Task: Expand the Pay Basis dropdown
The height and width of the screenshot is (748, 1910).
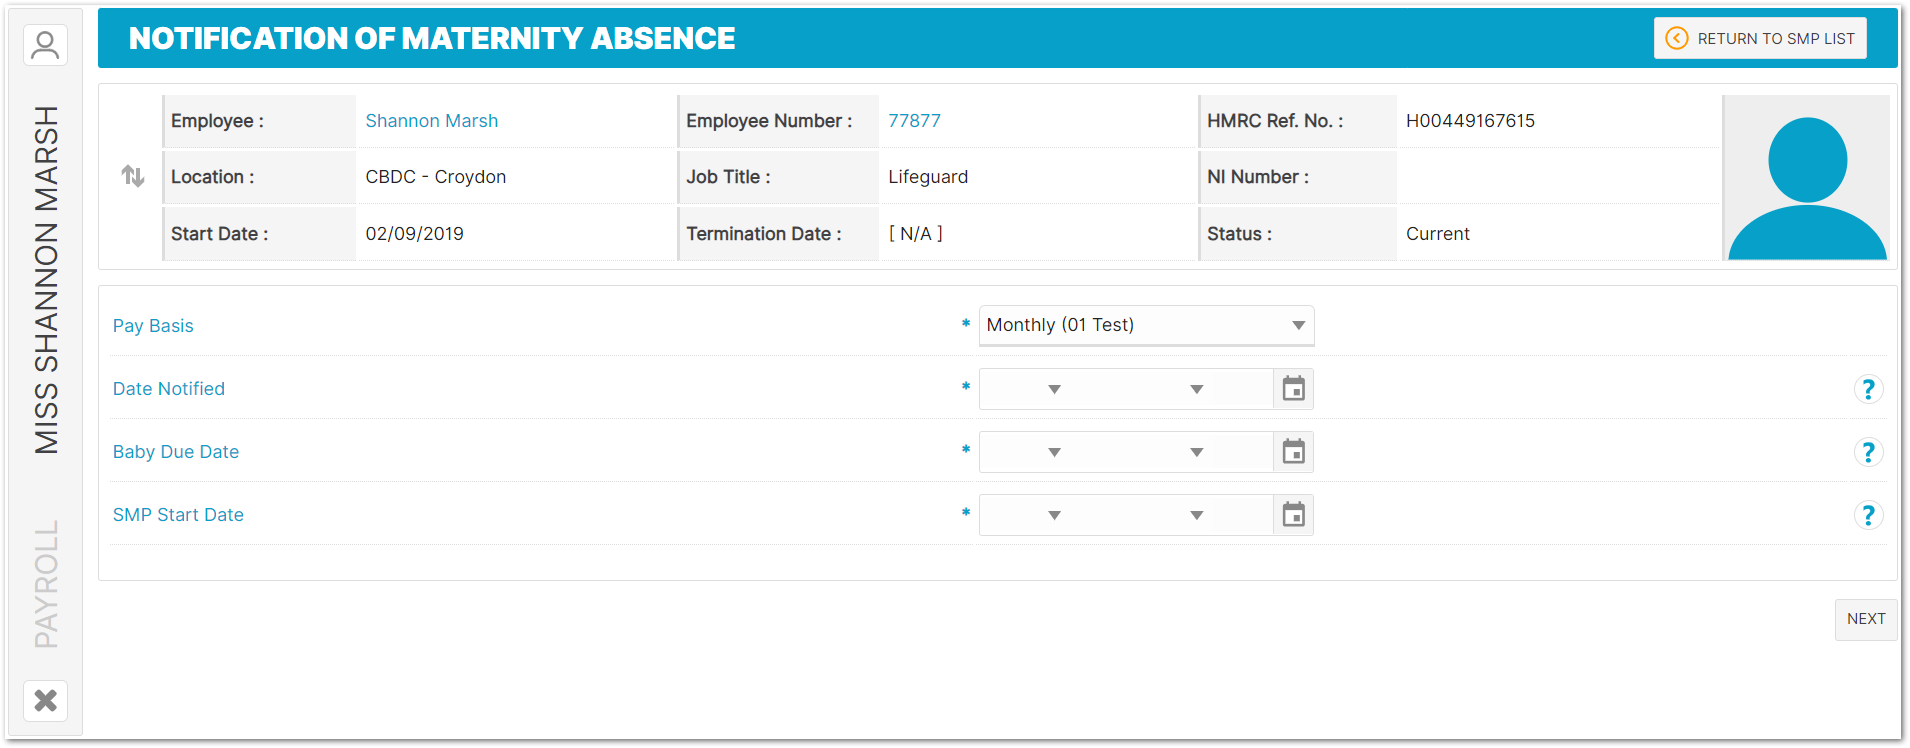Action: [1146, 325]
